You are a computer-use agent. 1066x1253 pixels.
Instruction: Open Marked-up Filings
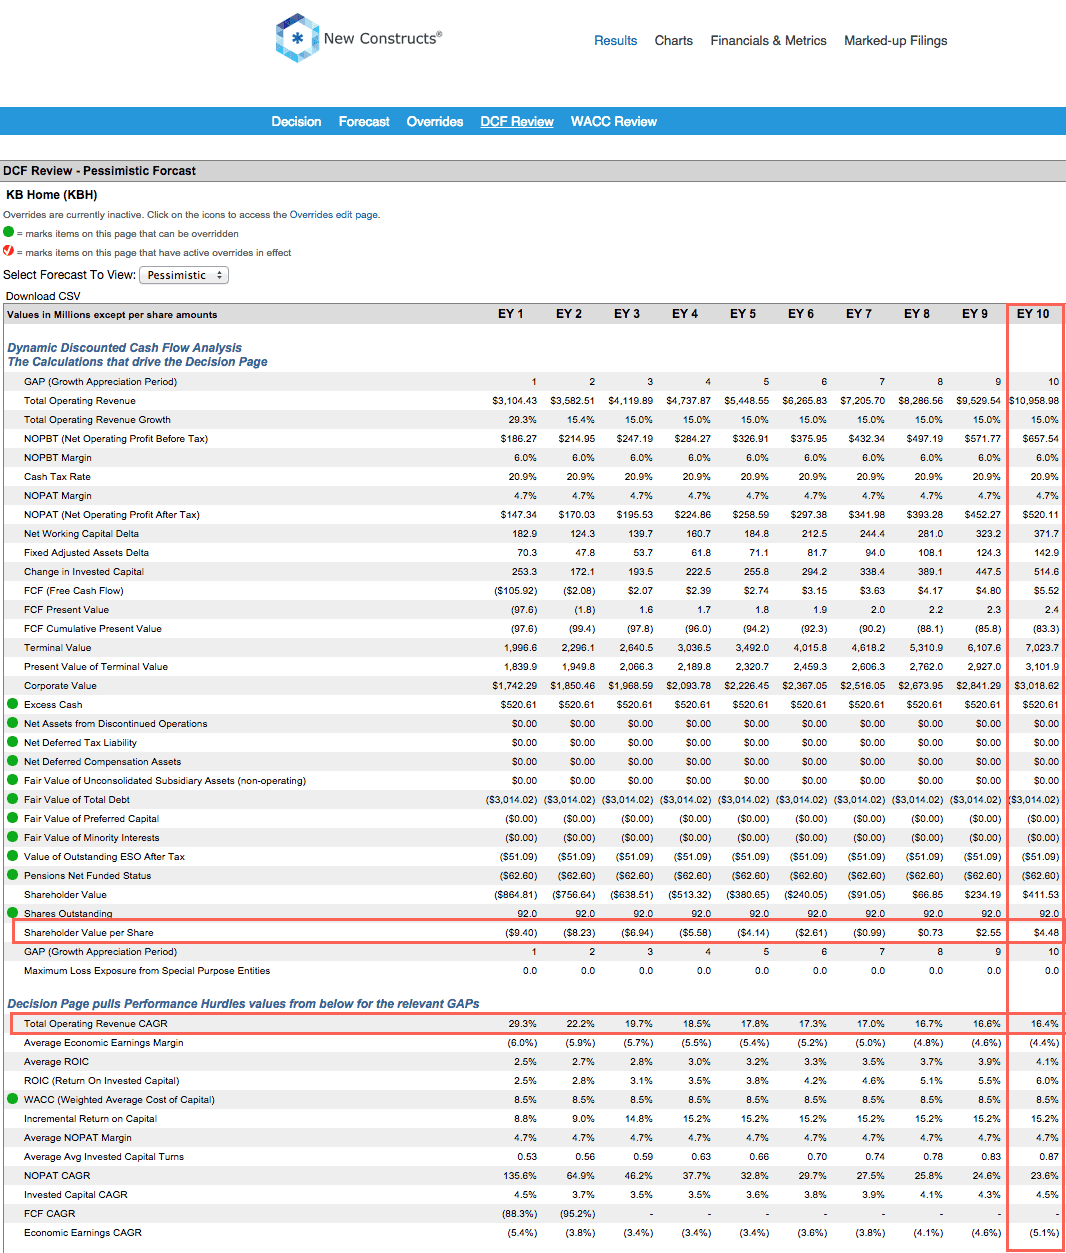[x=895, y=41]
